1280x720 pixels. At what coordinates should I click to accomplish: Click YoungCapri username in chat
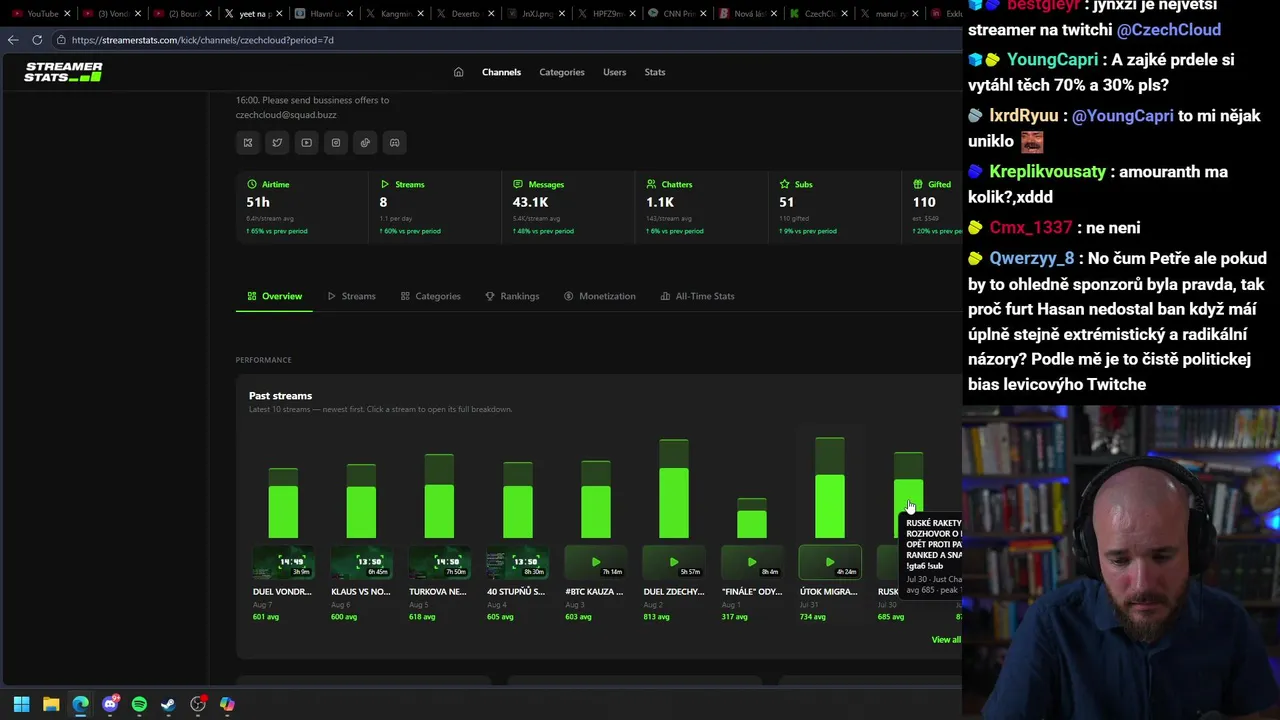1052,60
